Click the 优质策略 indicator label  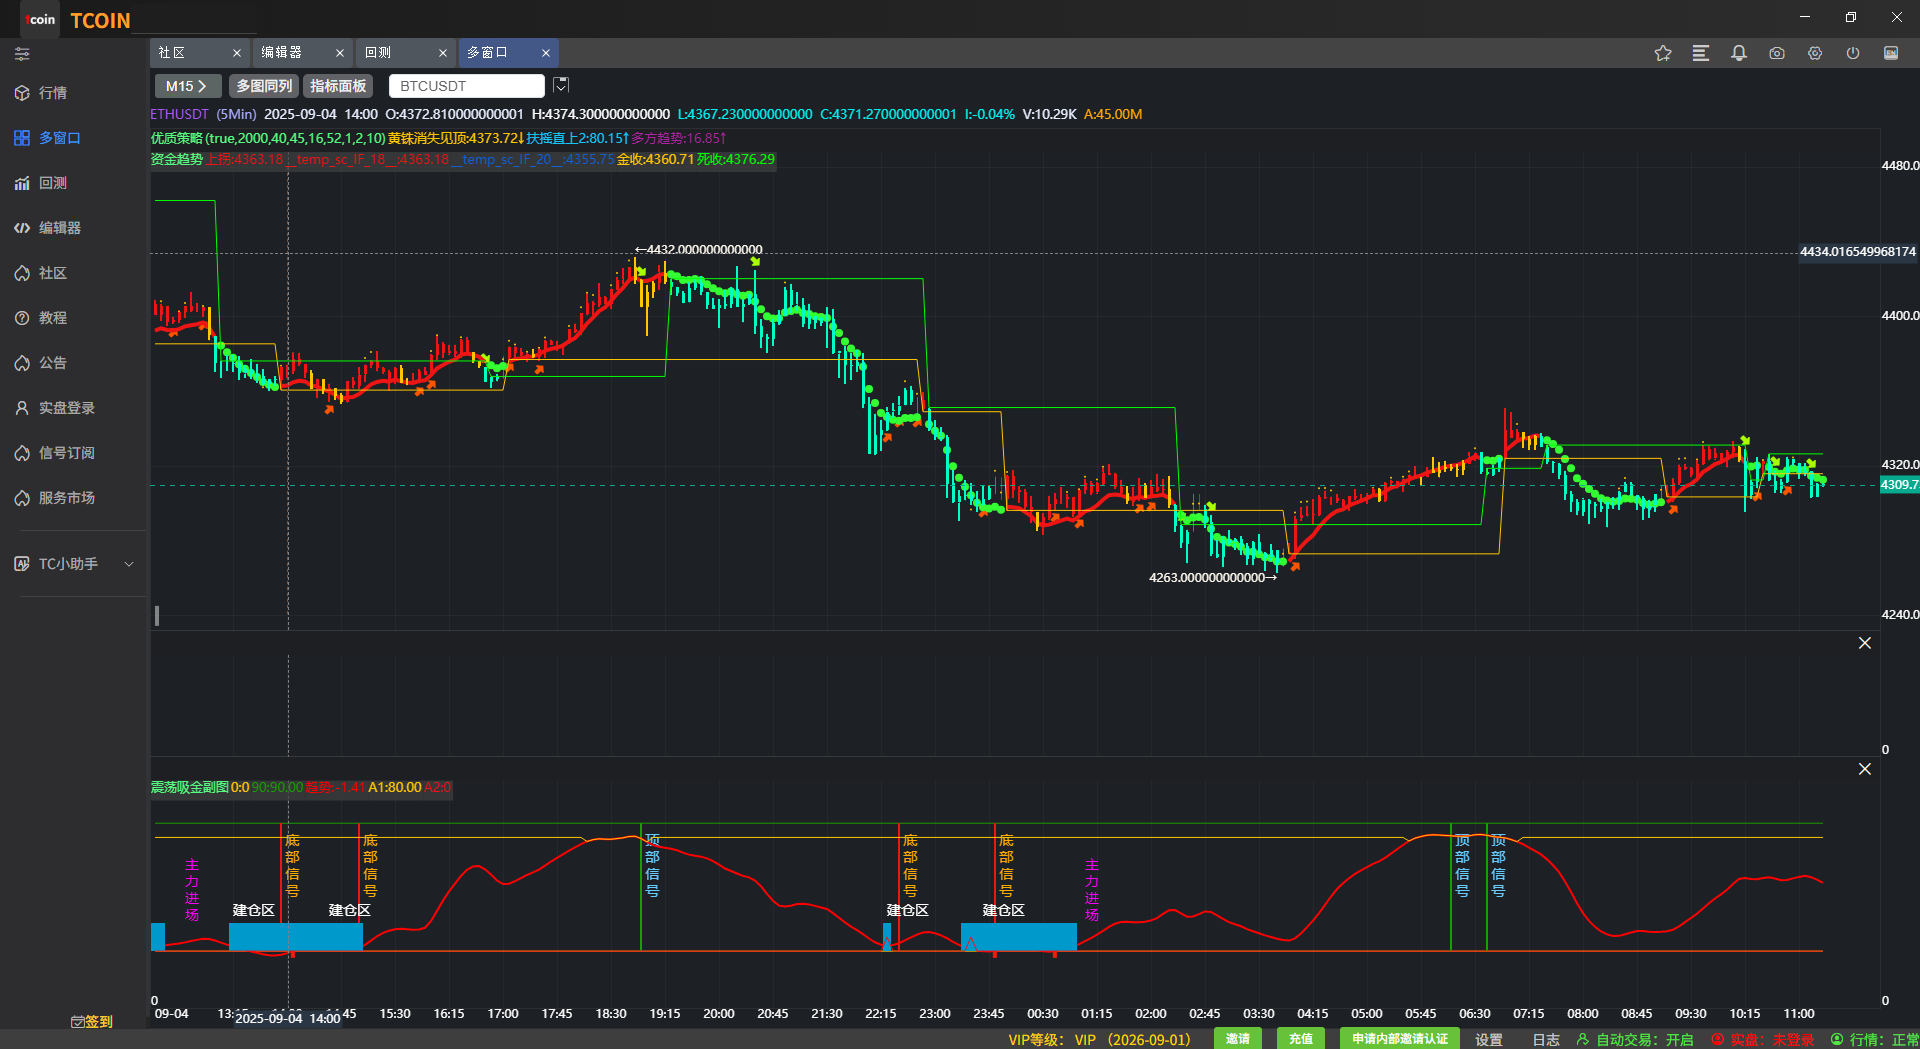pyautogui.click(x=177, y=138)
